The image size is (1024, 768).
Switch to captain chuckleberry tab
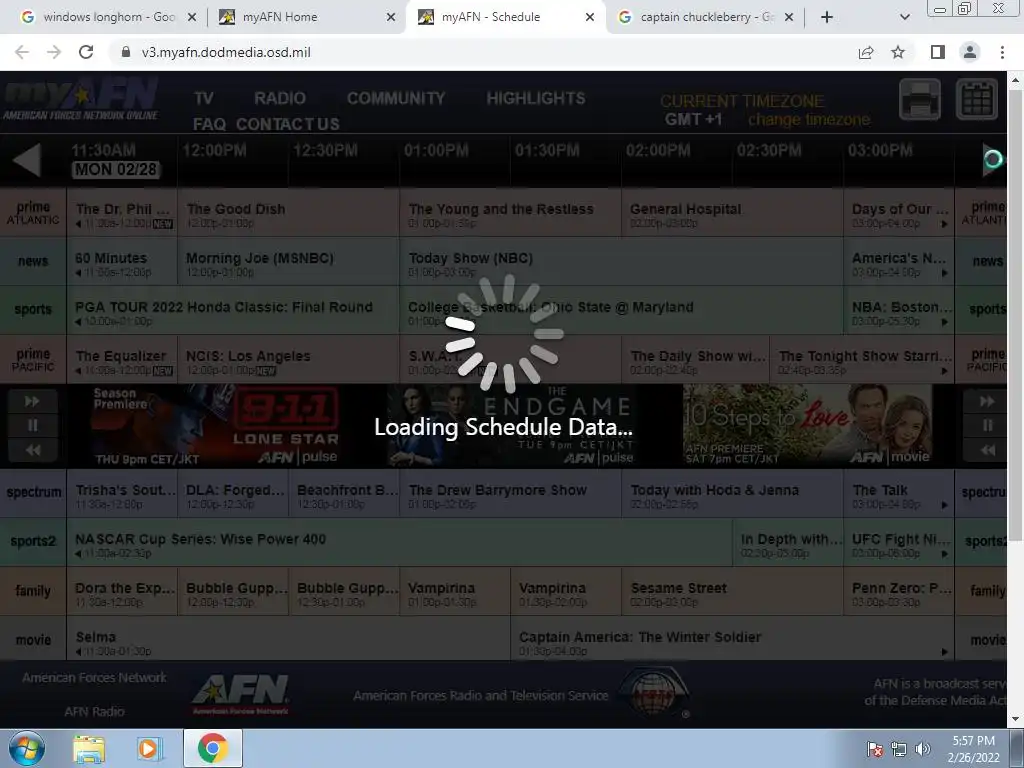705,17
